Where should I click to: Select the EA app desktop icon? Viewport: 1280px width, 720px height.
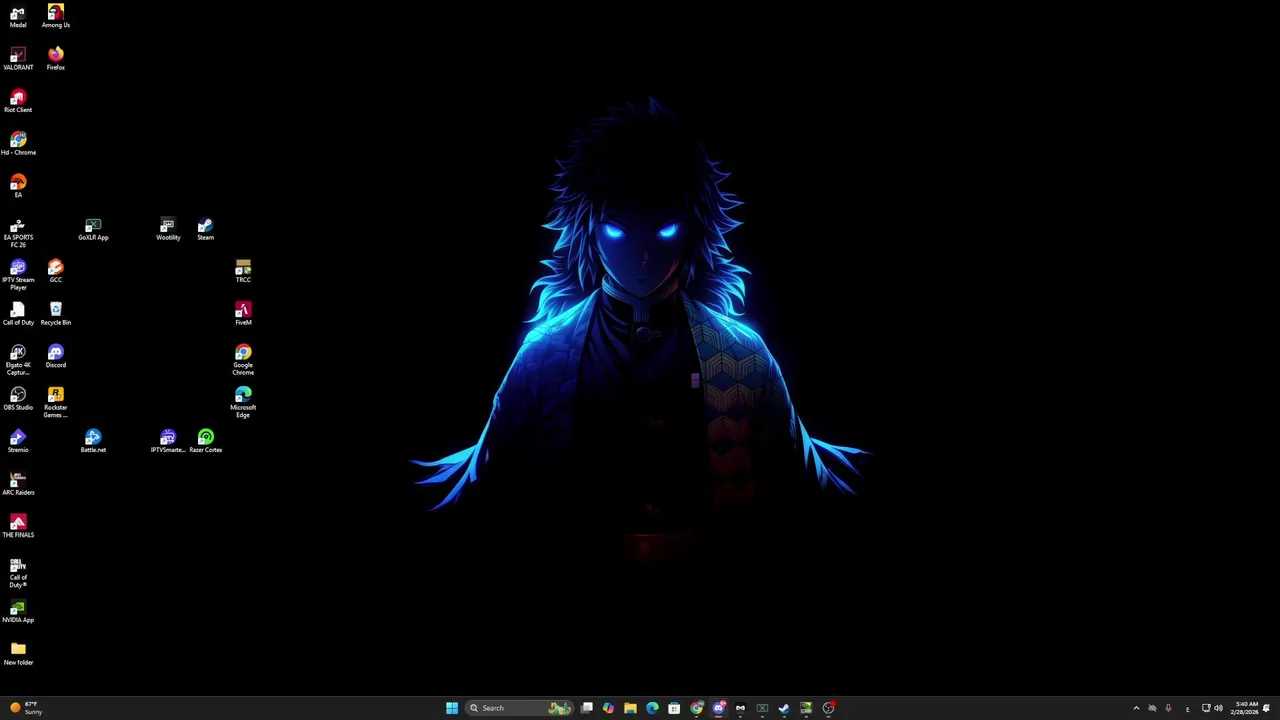(x=18, y=187)
